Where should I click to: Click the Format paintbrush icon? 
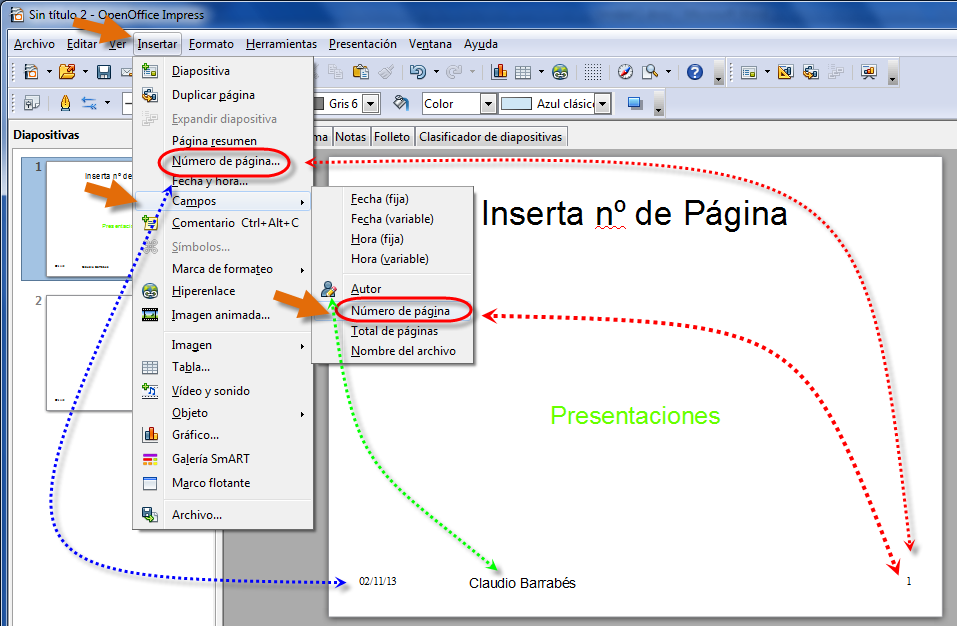(386, 72)
